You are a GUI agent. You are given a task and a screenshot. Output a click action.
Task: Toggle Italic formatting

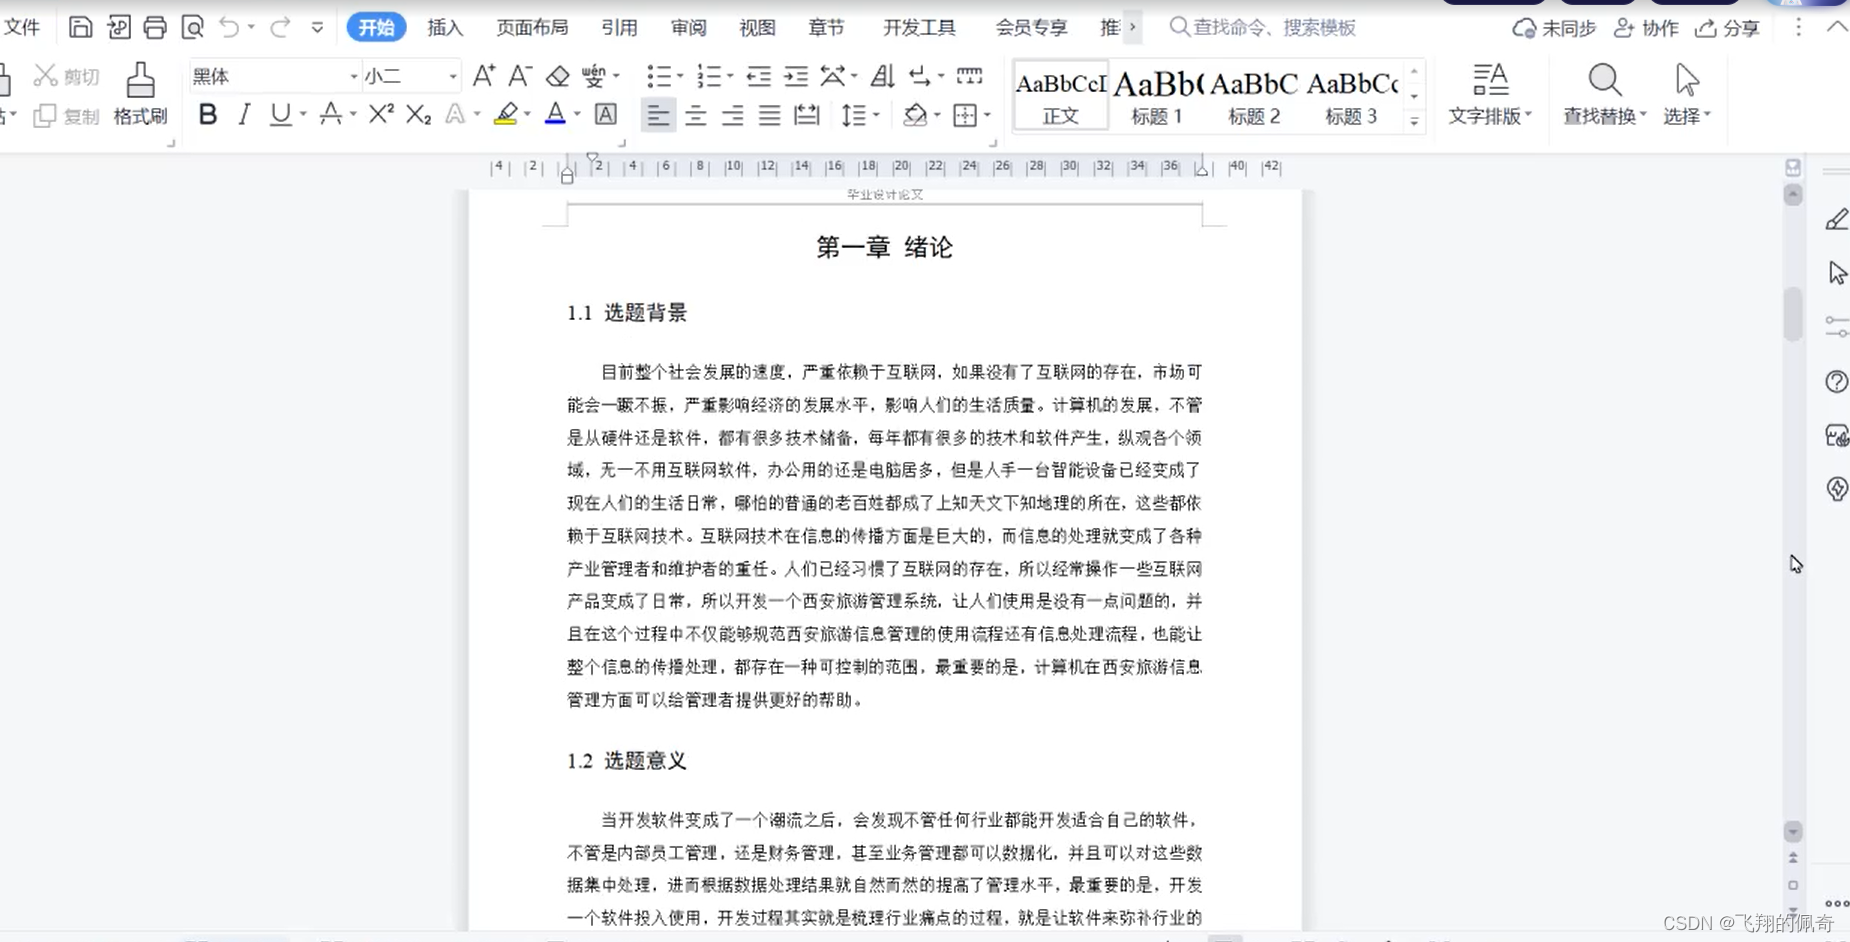coord(244,114)
